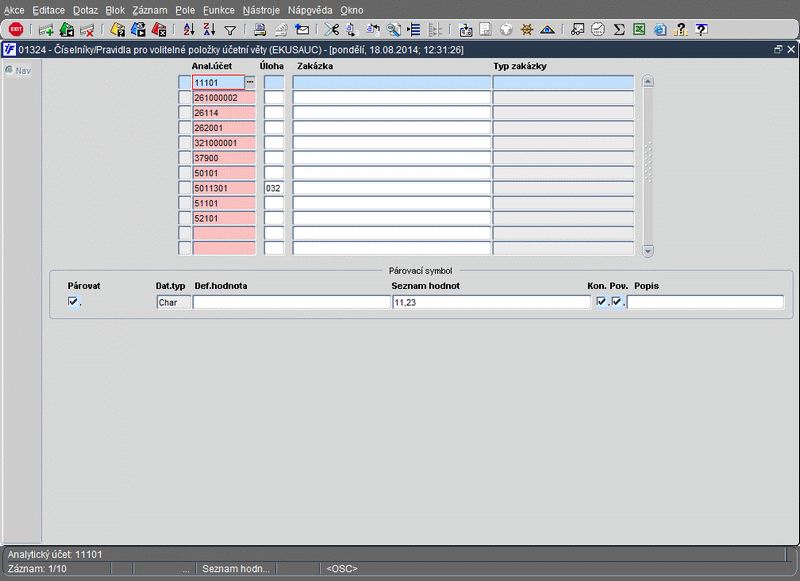Click the Zakázka field in 11101 row
This screenshot has width=800, height=581.
391,82
